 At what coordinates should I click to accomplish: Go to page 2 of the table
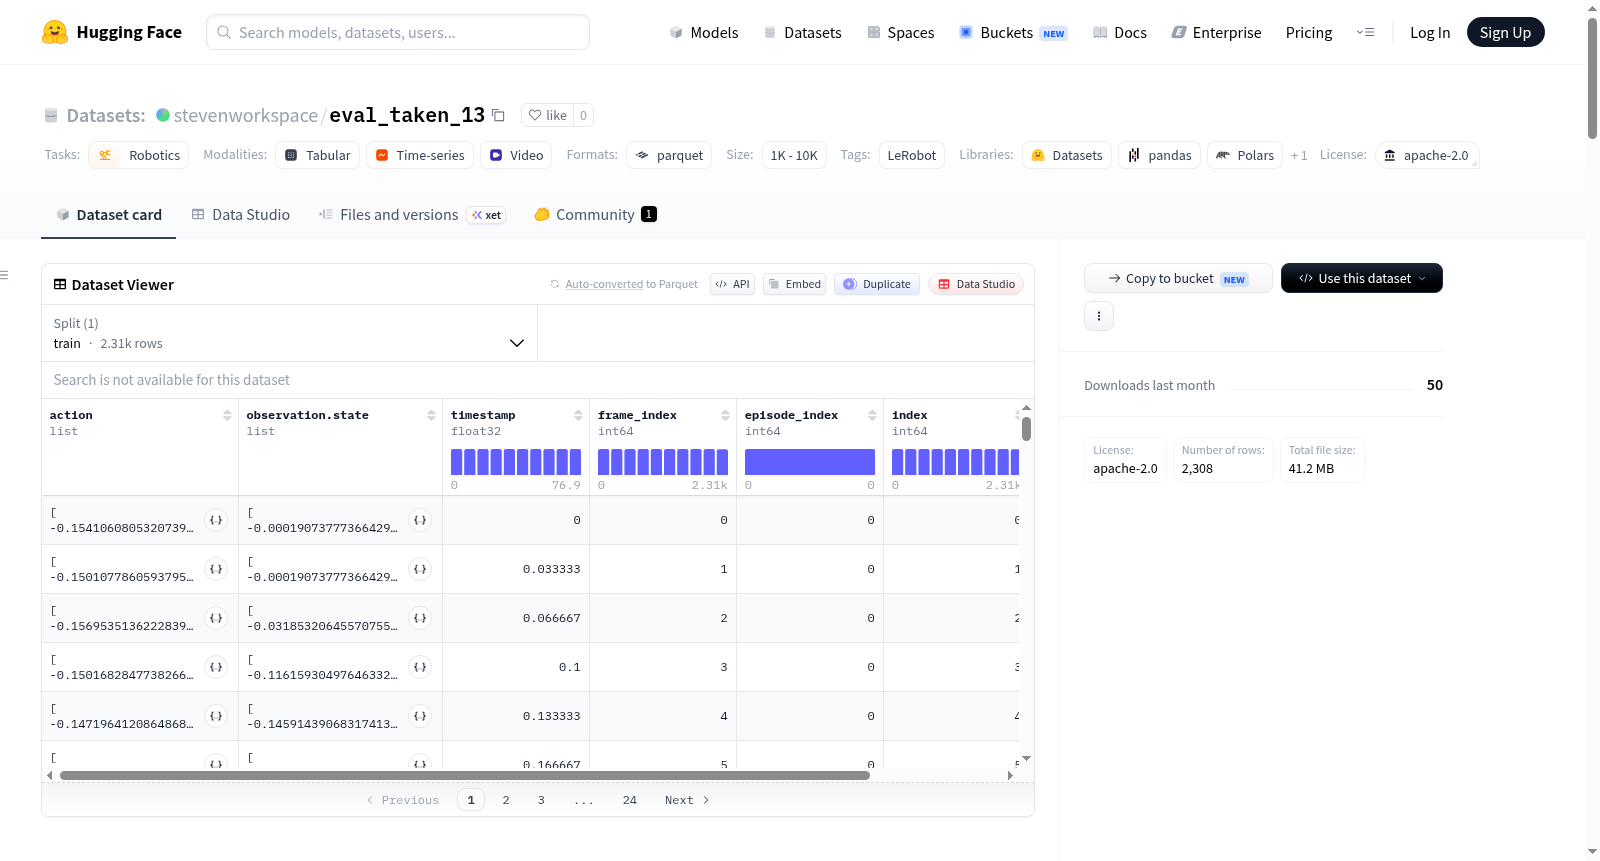tap(506, 800)
